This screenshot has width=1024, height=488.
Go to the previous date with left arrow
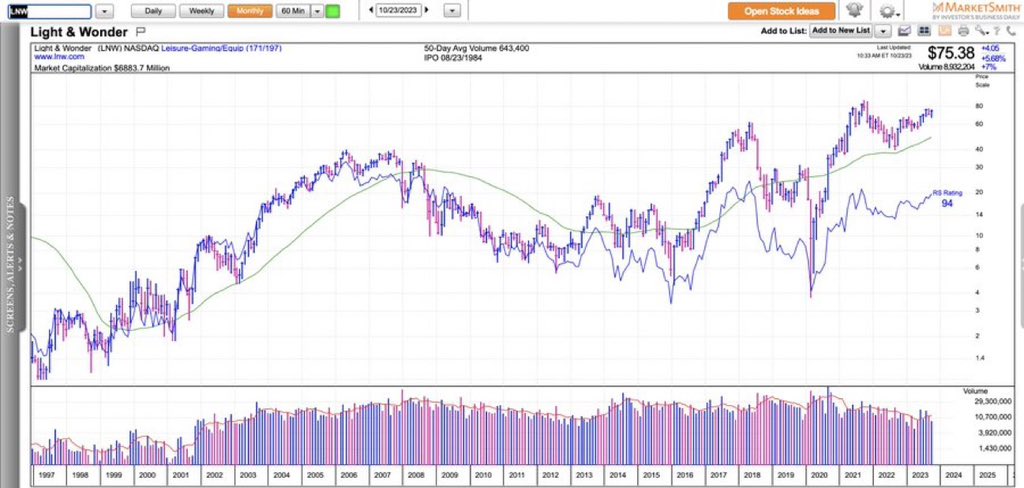pos(371,10)
